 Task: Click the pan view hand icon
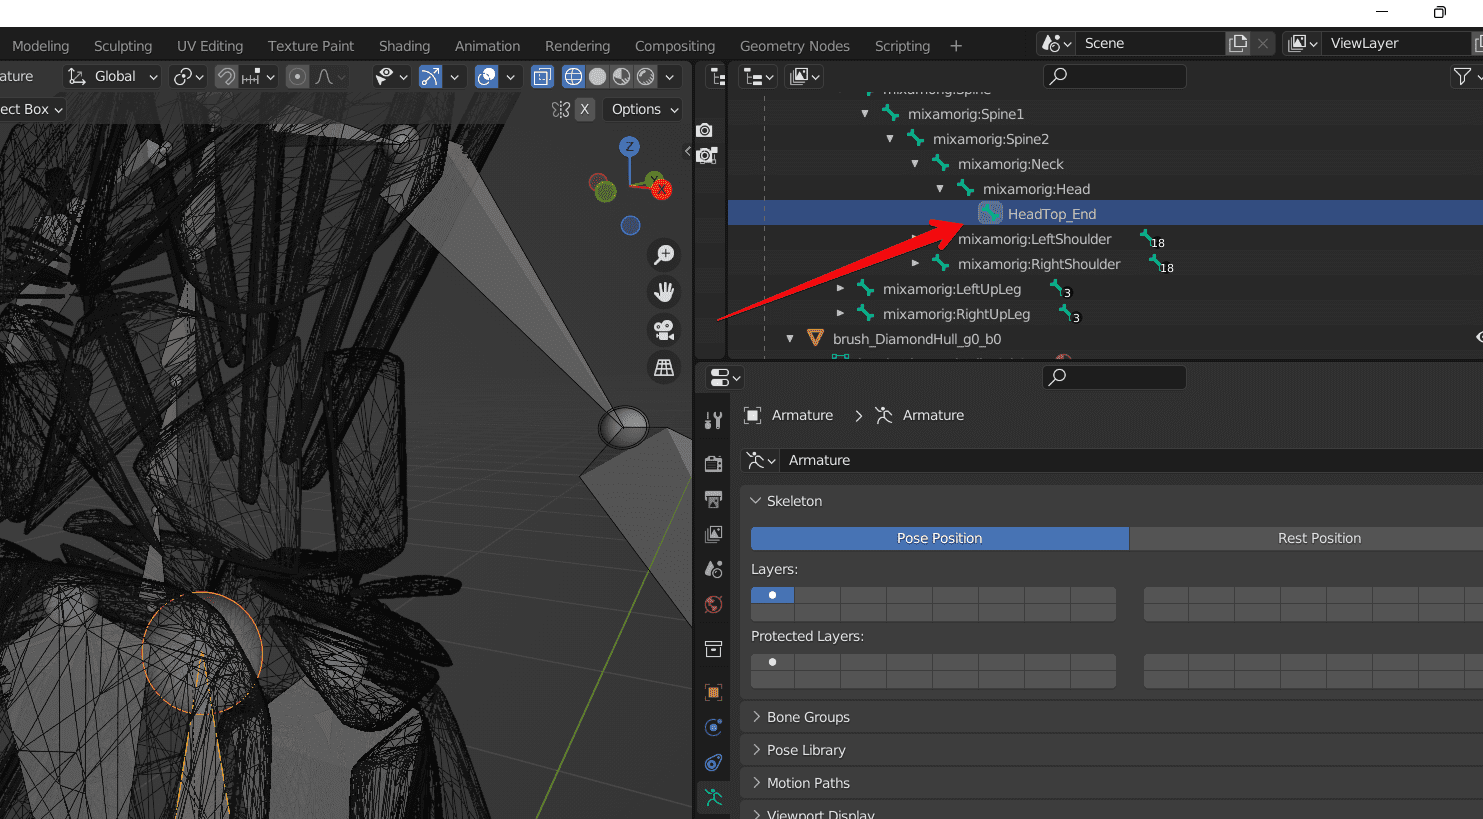pyautogui.click(x=664, y=292)
